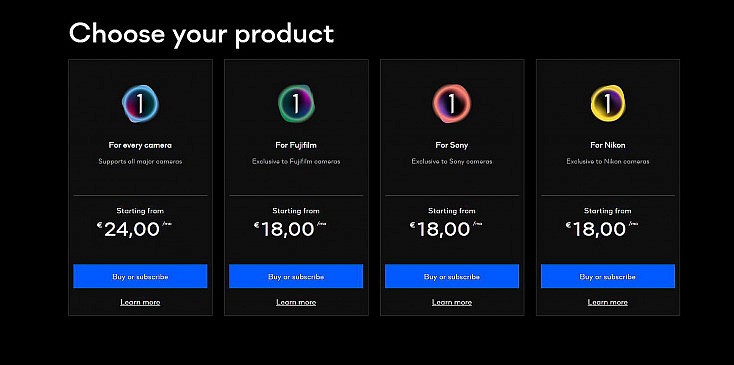Viewport: 734px width, 365px height.
Task: Buy or subscribe to Sony plan
Action: pyautogui.click(x=452, y=276)
